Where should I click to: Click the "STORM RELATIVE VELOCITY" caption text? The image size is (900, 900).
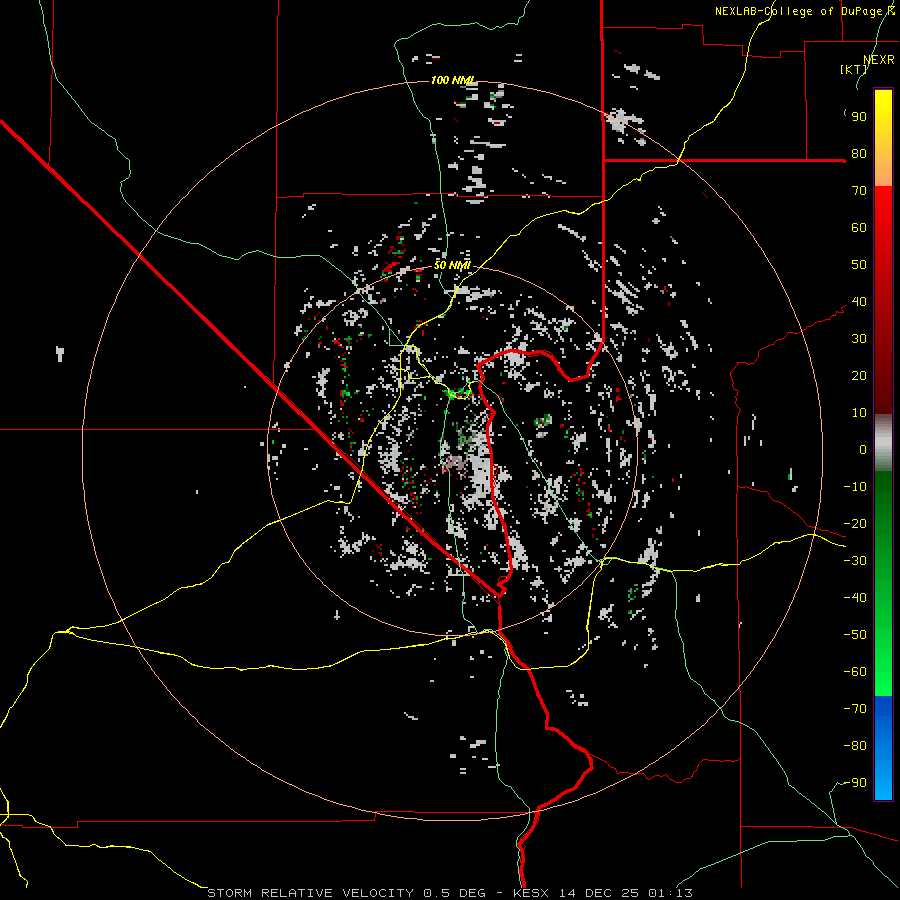tap(310, 893)
